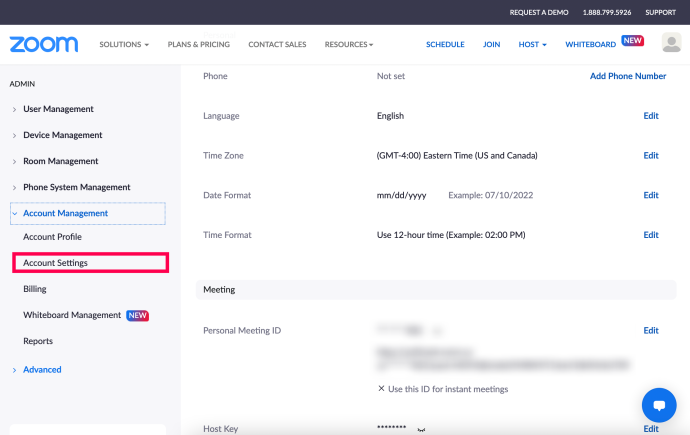Expand the Advanced section
690x435 pixels.
[x=42, y=370]
